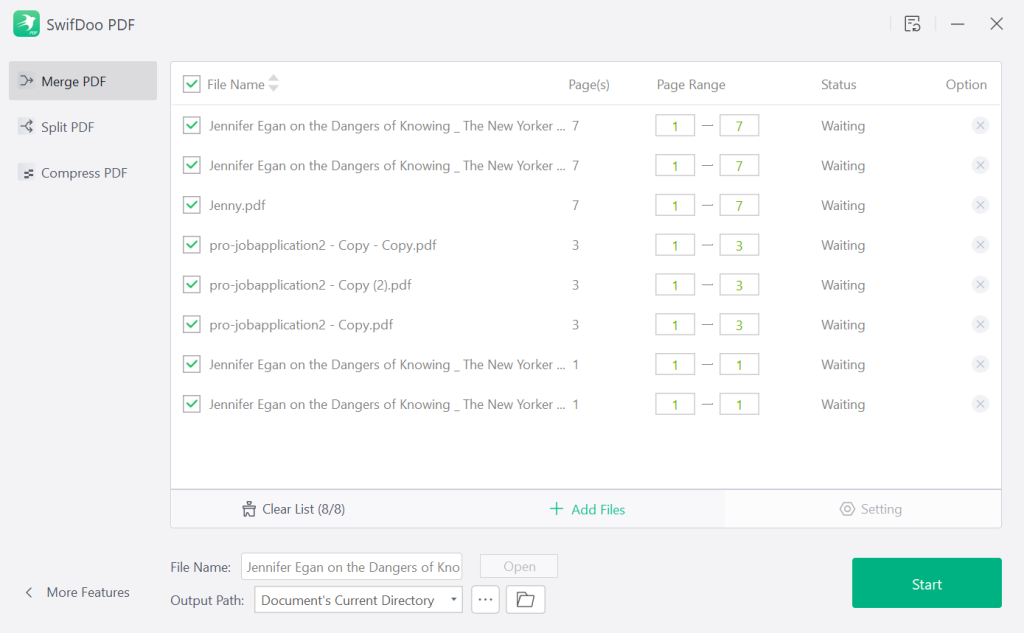Remove pro-jobapplication2 - Copy.pdf via X icon

[980, 325]
